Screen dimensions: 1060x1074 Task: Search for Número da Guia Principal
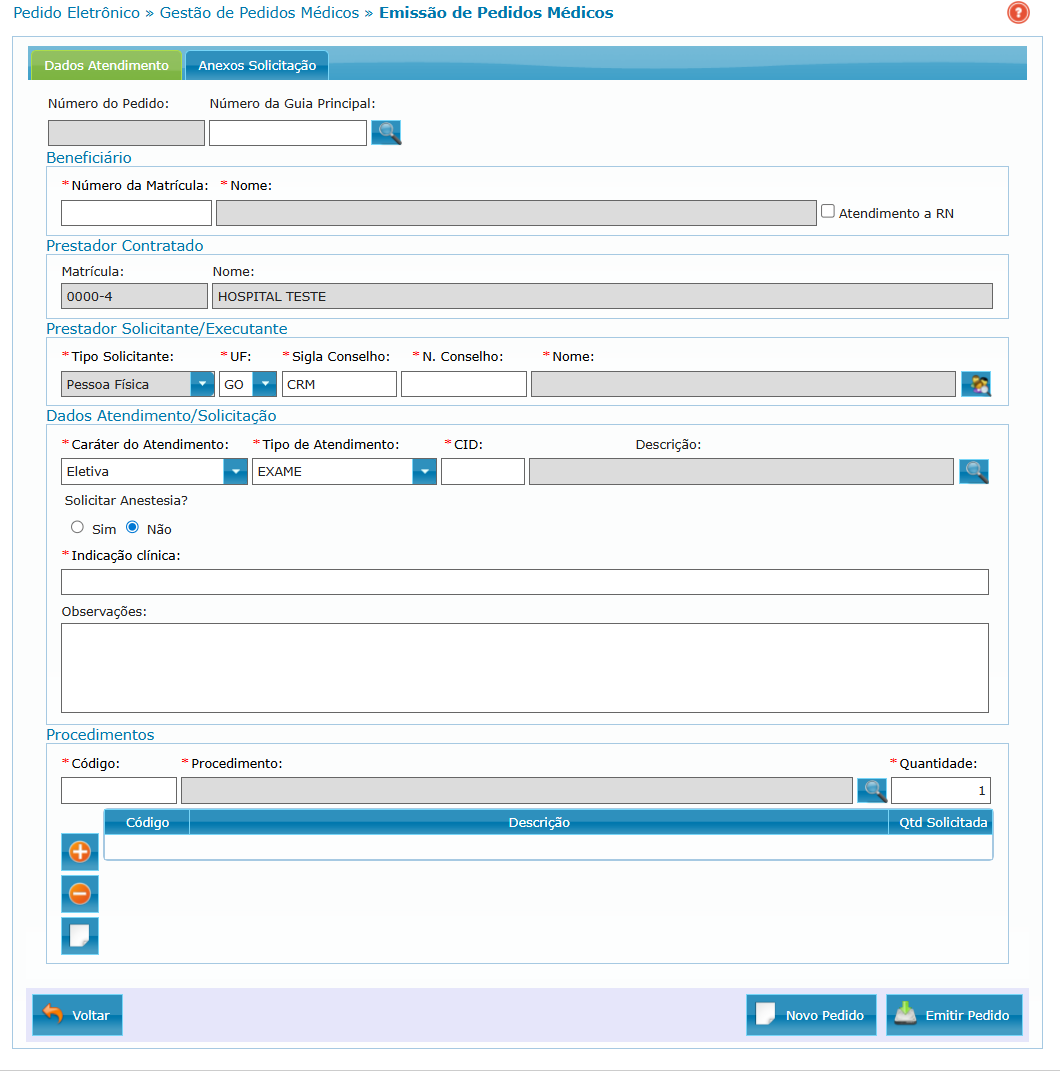point(386,132)
